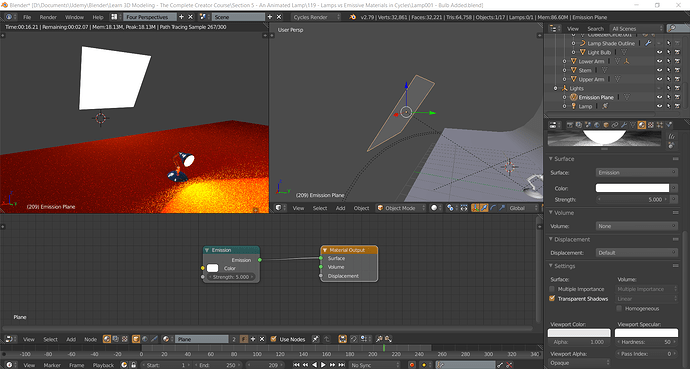Click the record auto-keyframe button
The width and height of the screenshot is (690, 369).
click(412, 365)
